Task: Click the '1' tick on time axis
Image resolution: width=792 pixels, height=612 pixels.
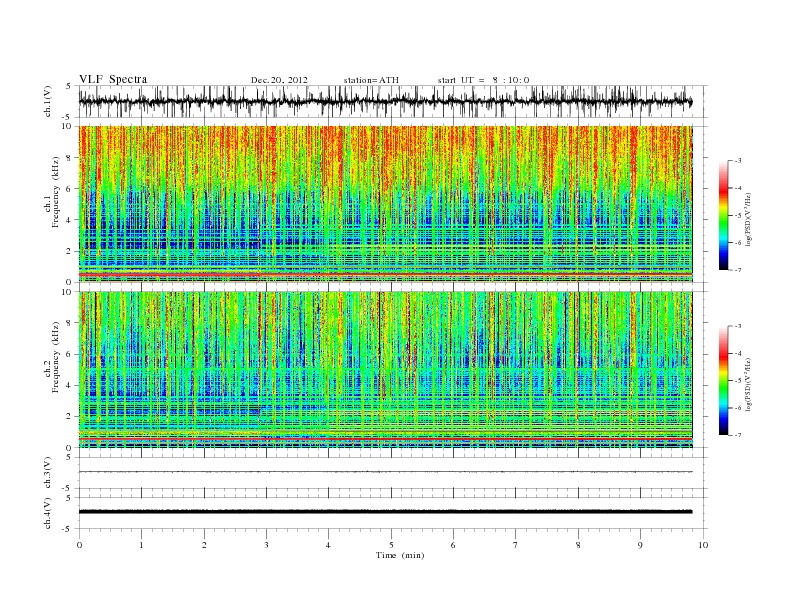Action: [x=141, y=545]
